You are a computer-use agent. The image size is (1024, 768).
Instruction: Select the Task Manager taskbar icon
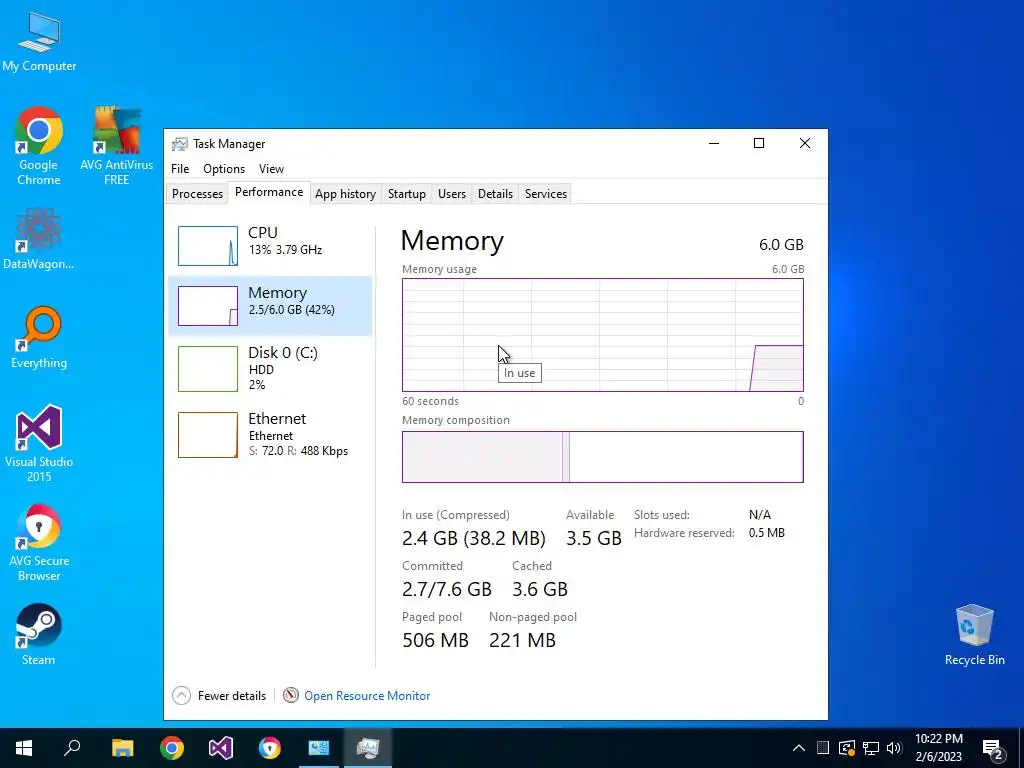coord(368,748)
